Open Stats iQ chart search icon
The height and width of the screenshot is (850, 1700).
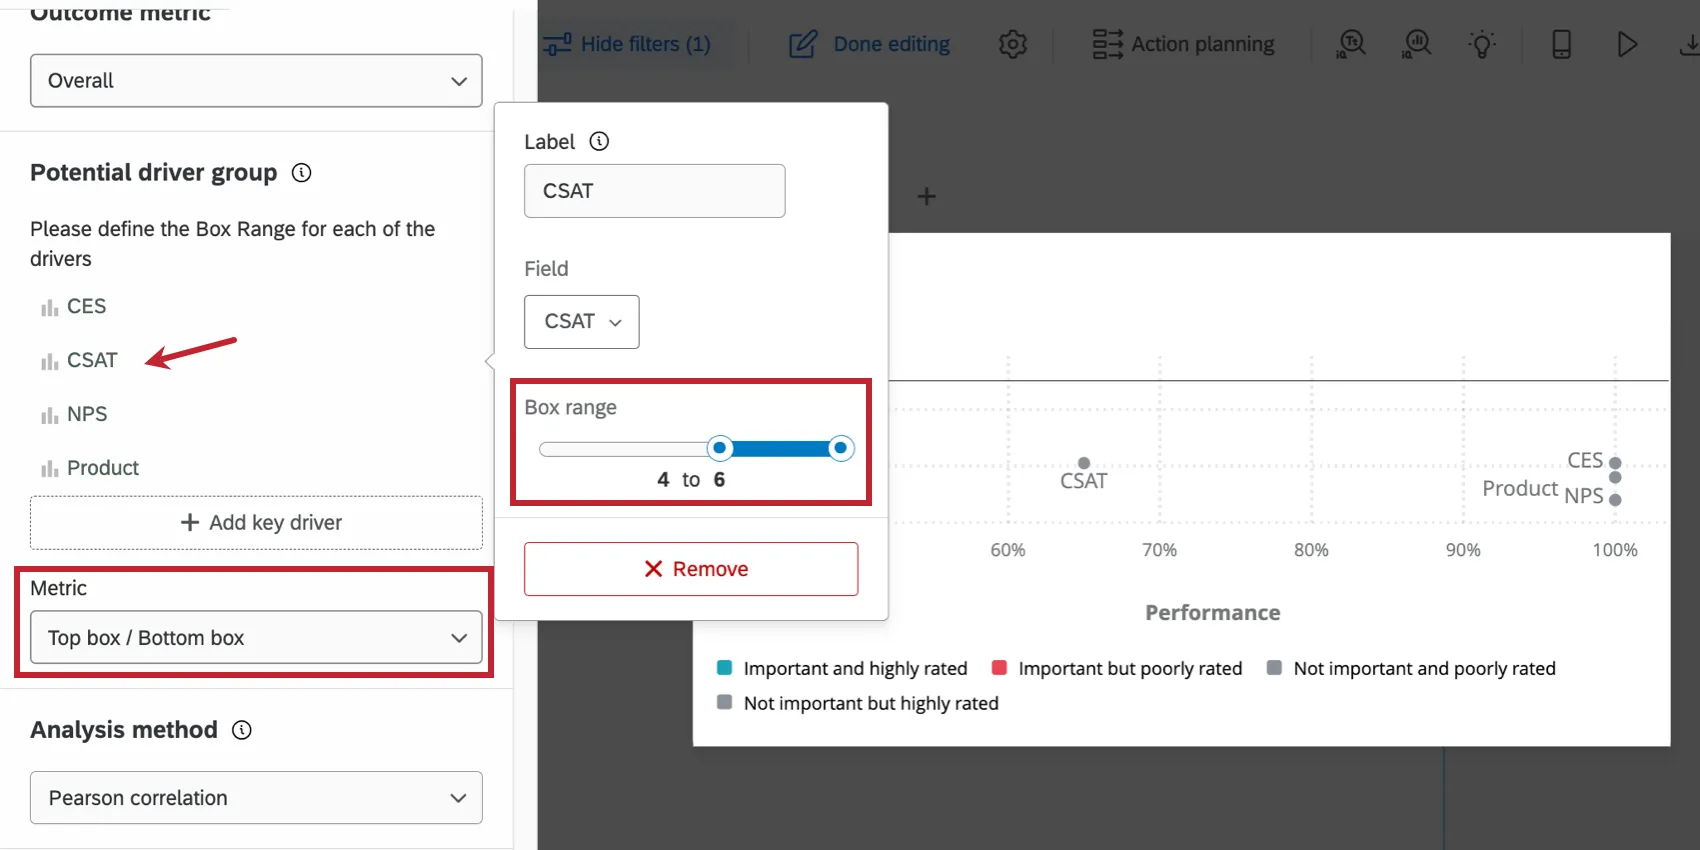tap(1417, 44)
